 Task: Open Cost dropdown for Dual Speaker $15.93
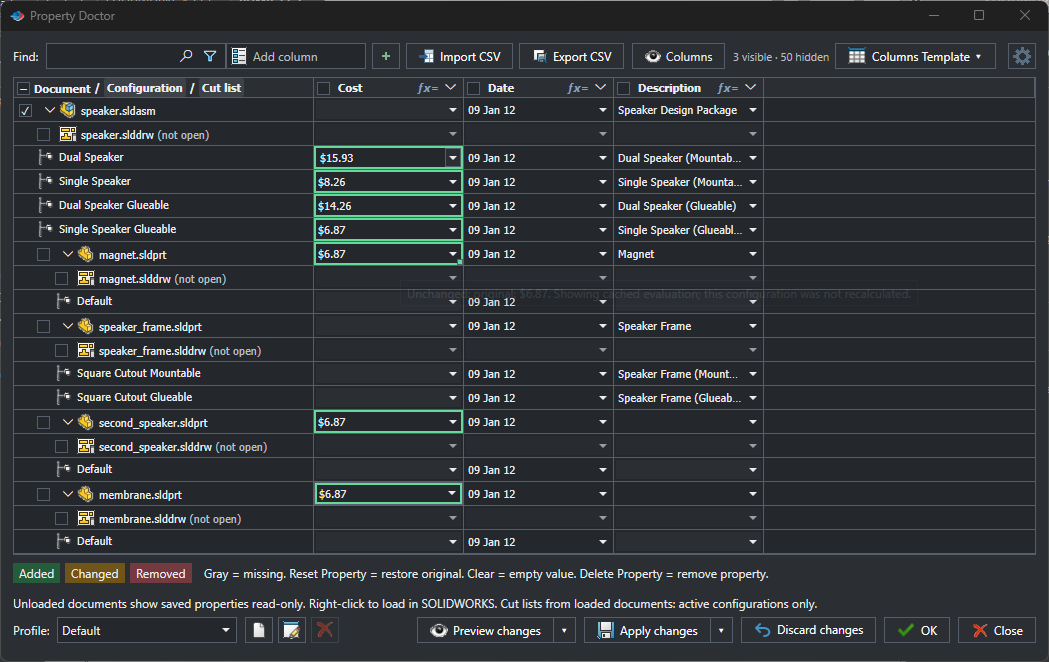coord(453,158)
